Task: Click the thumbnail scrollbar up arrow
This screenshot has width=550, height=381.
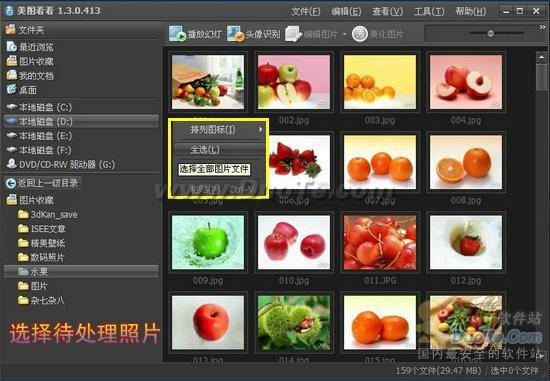Action: click(x=541, y=57)
